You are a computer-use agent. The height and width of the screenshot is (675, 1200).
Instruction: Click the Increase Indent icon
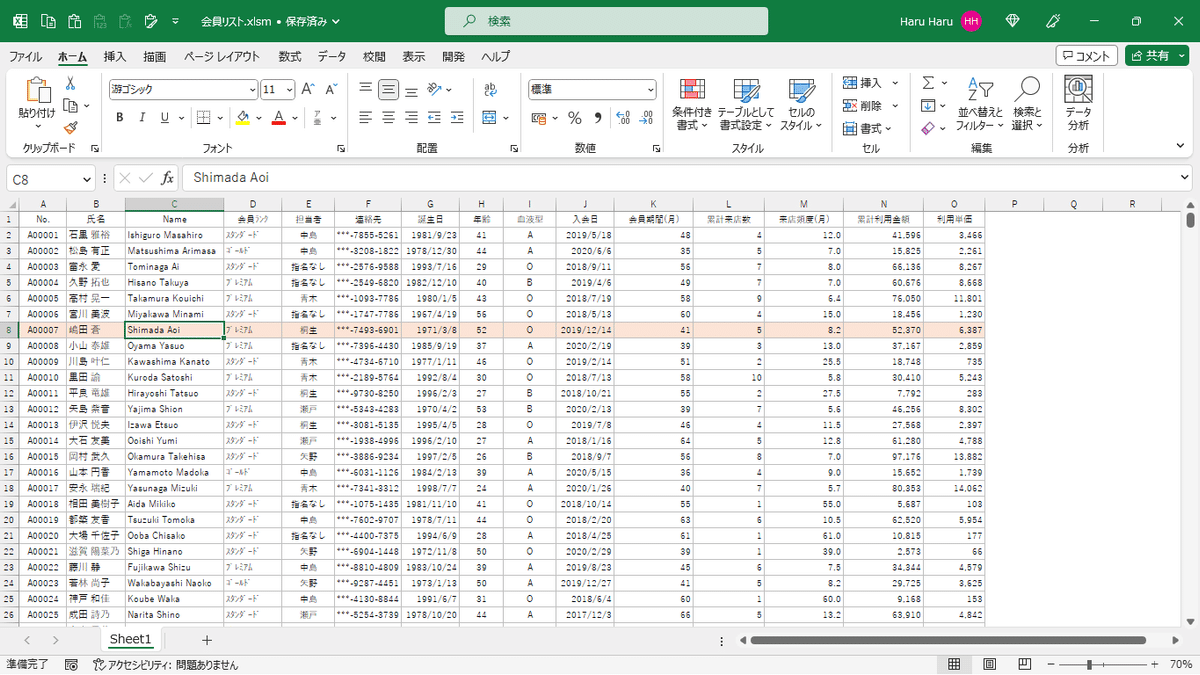pyautogui.click(x=456, y=118)
